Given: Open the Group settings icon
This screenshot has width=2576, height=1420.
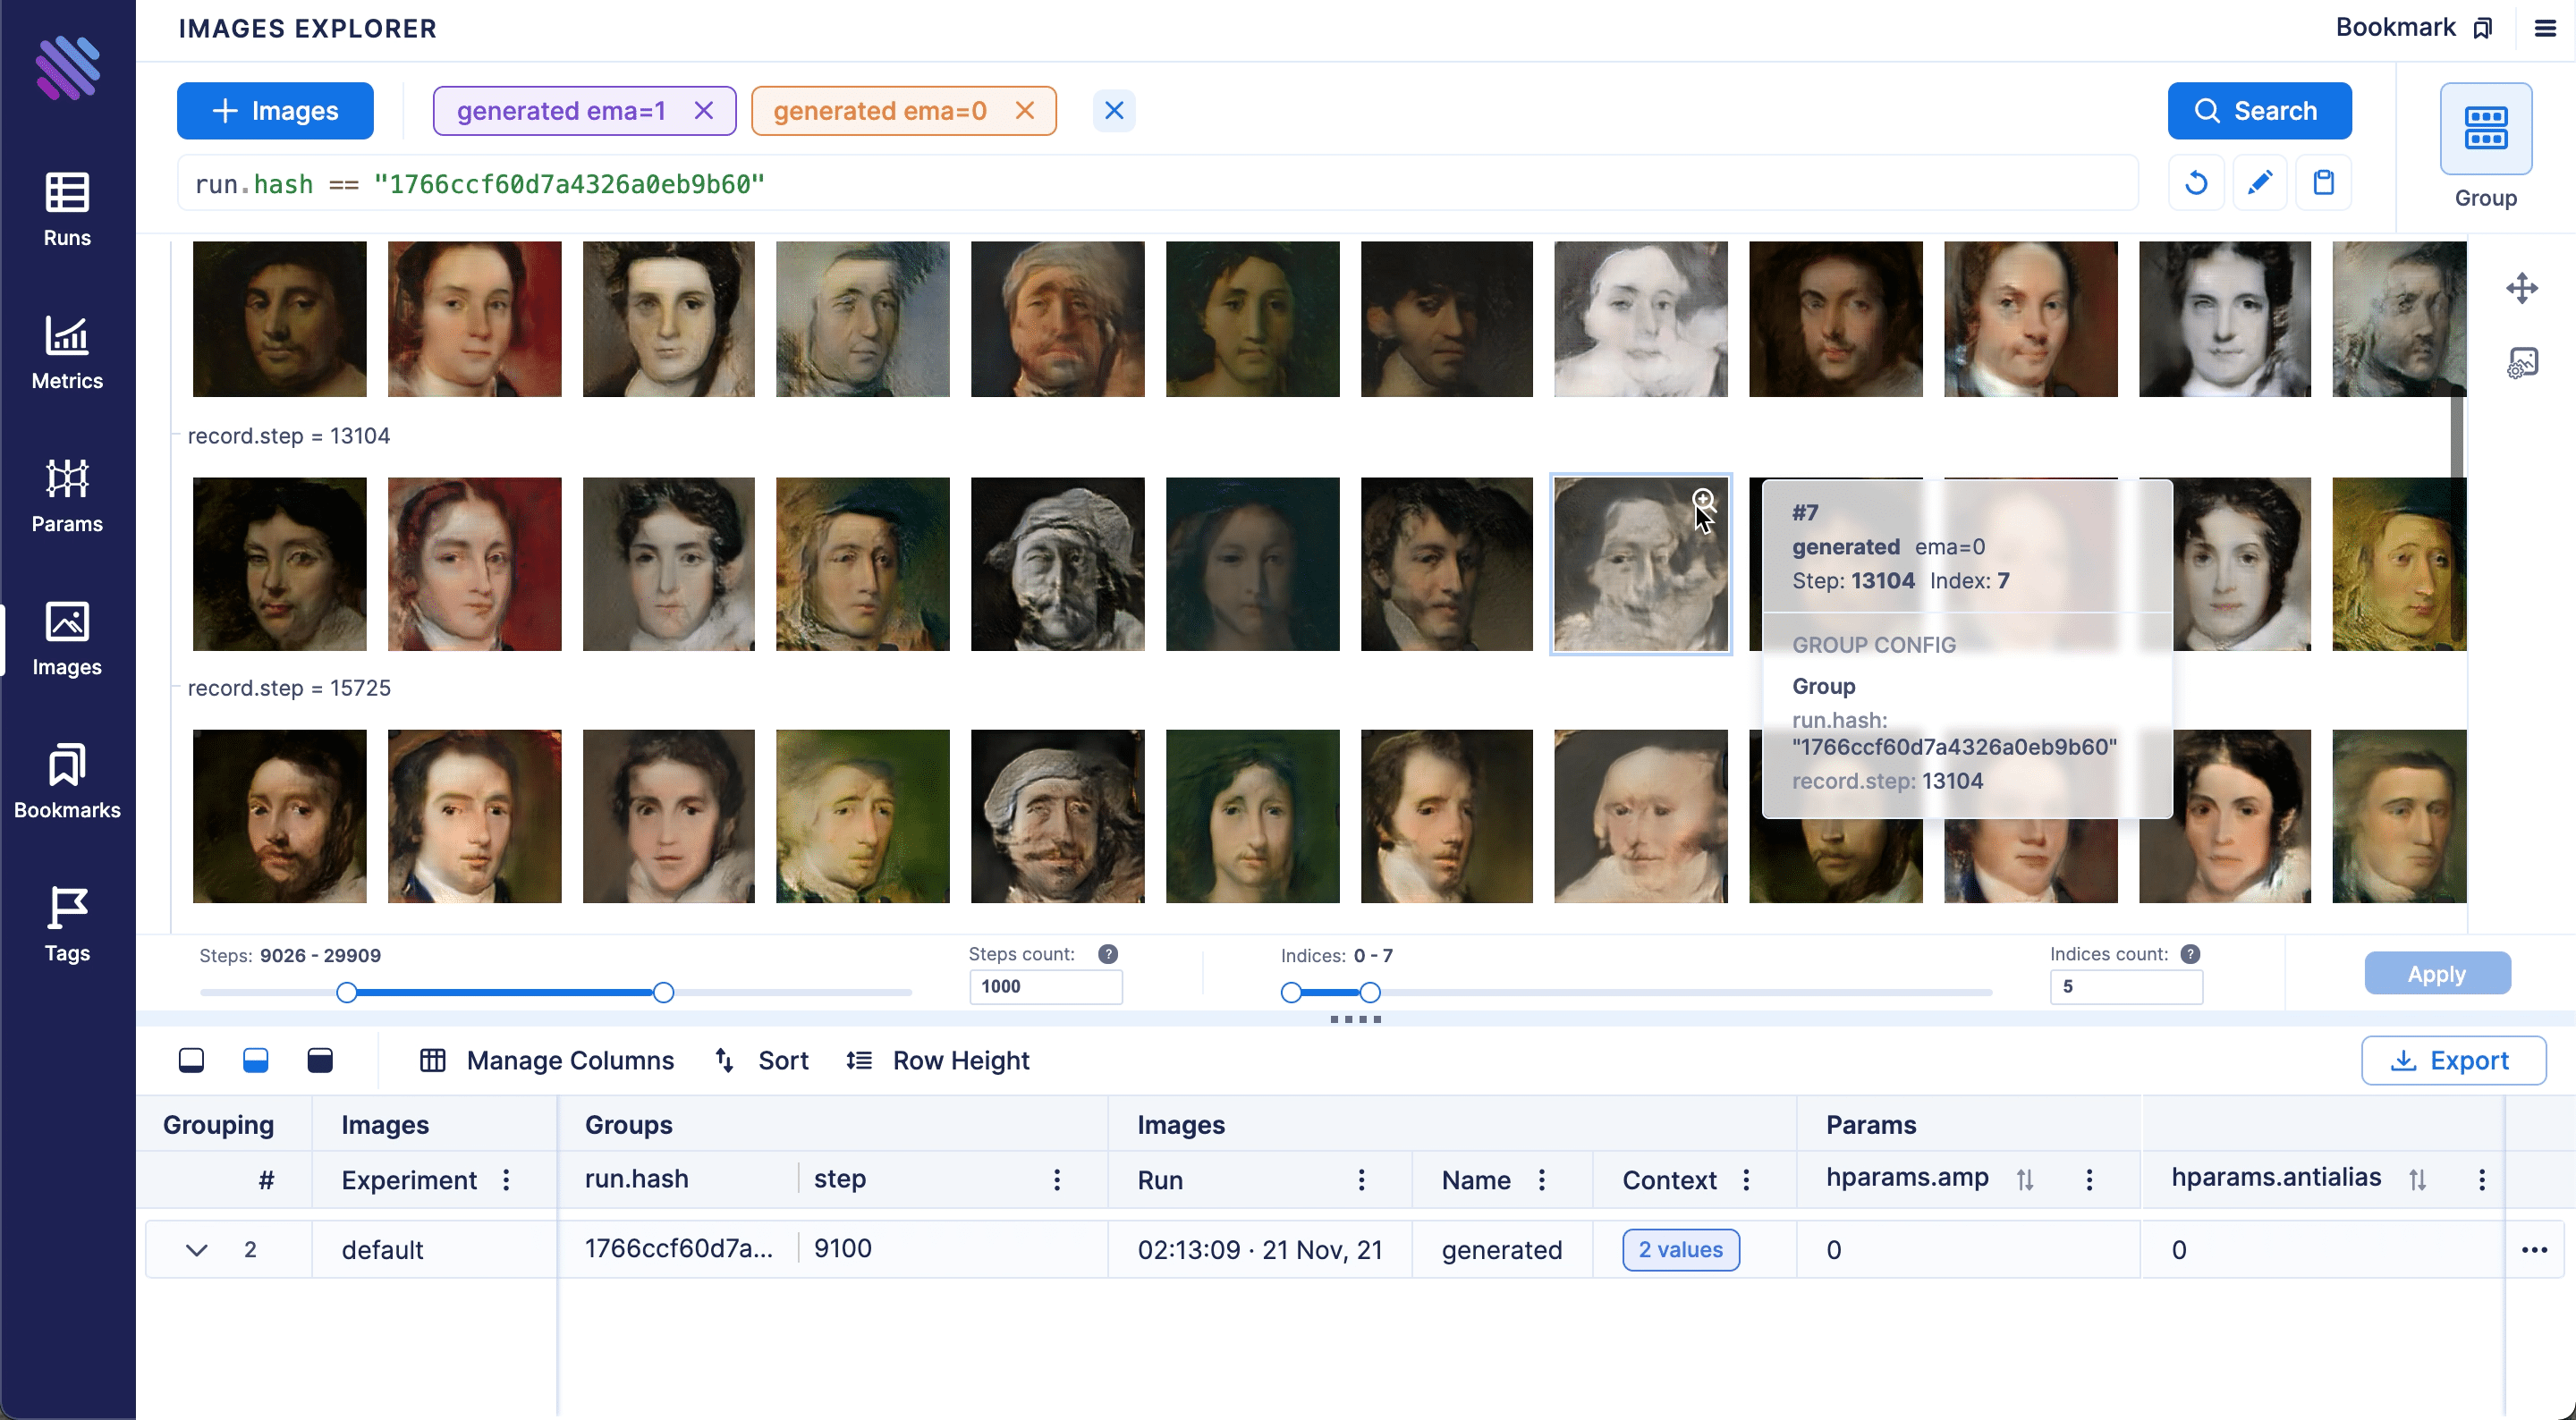Looking at the screenshot, I should pos(2486,128).
